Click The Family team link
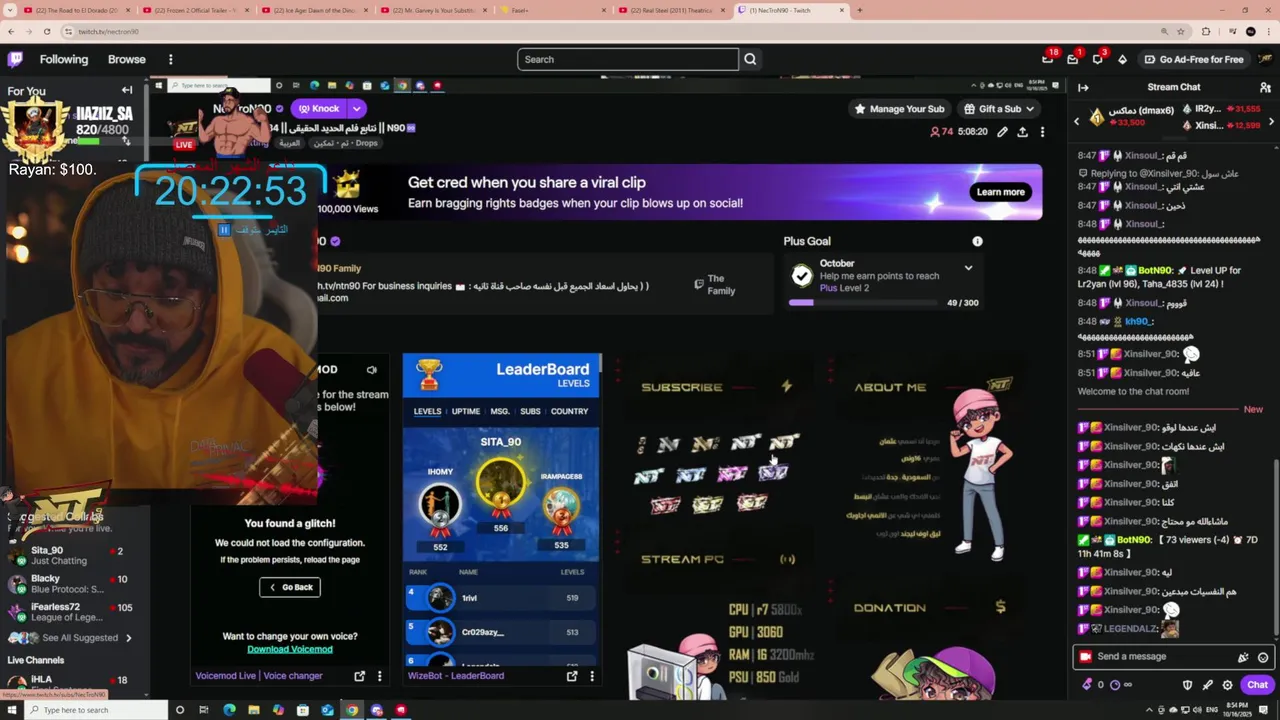Image resolution: width=1280 pixels, height=720 pixels. pyautogui.click(x=715, y=285)
